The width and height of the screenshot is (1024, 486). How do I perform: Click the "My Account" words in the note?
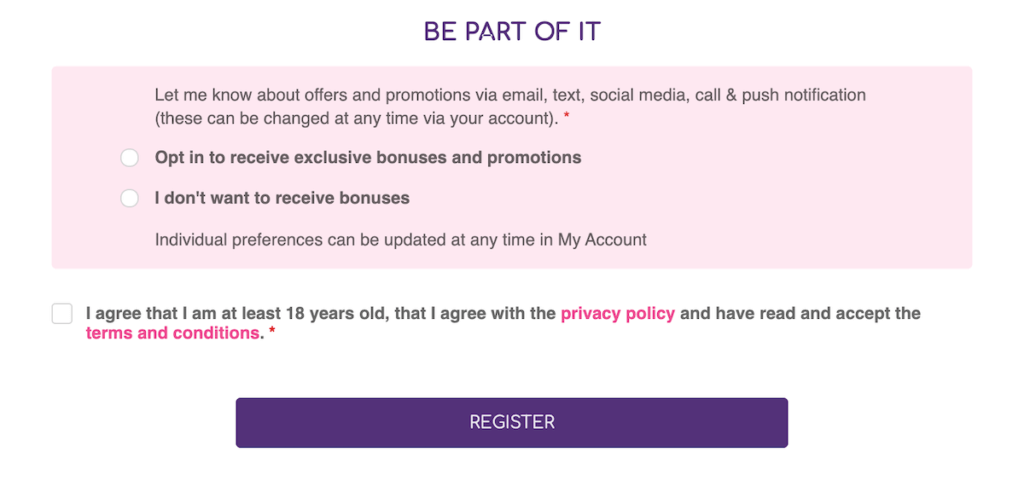pos(602,240)
